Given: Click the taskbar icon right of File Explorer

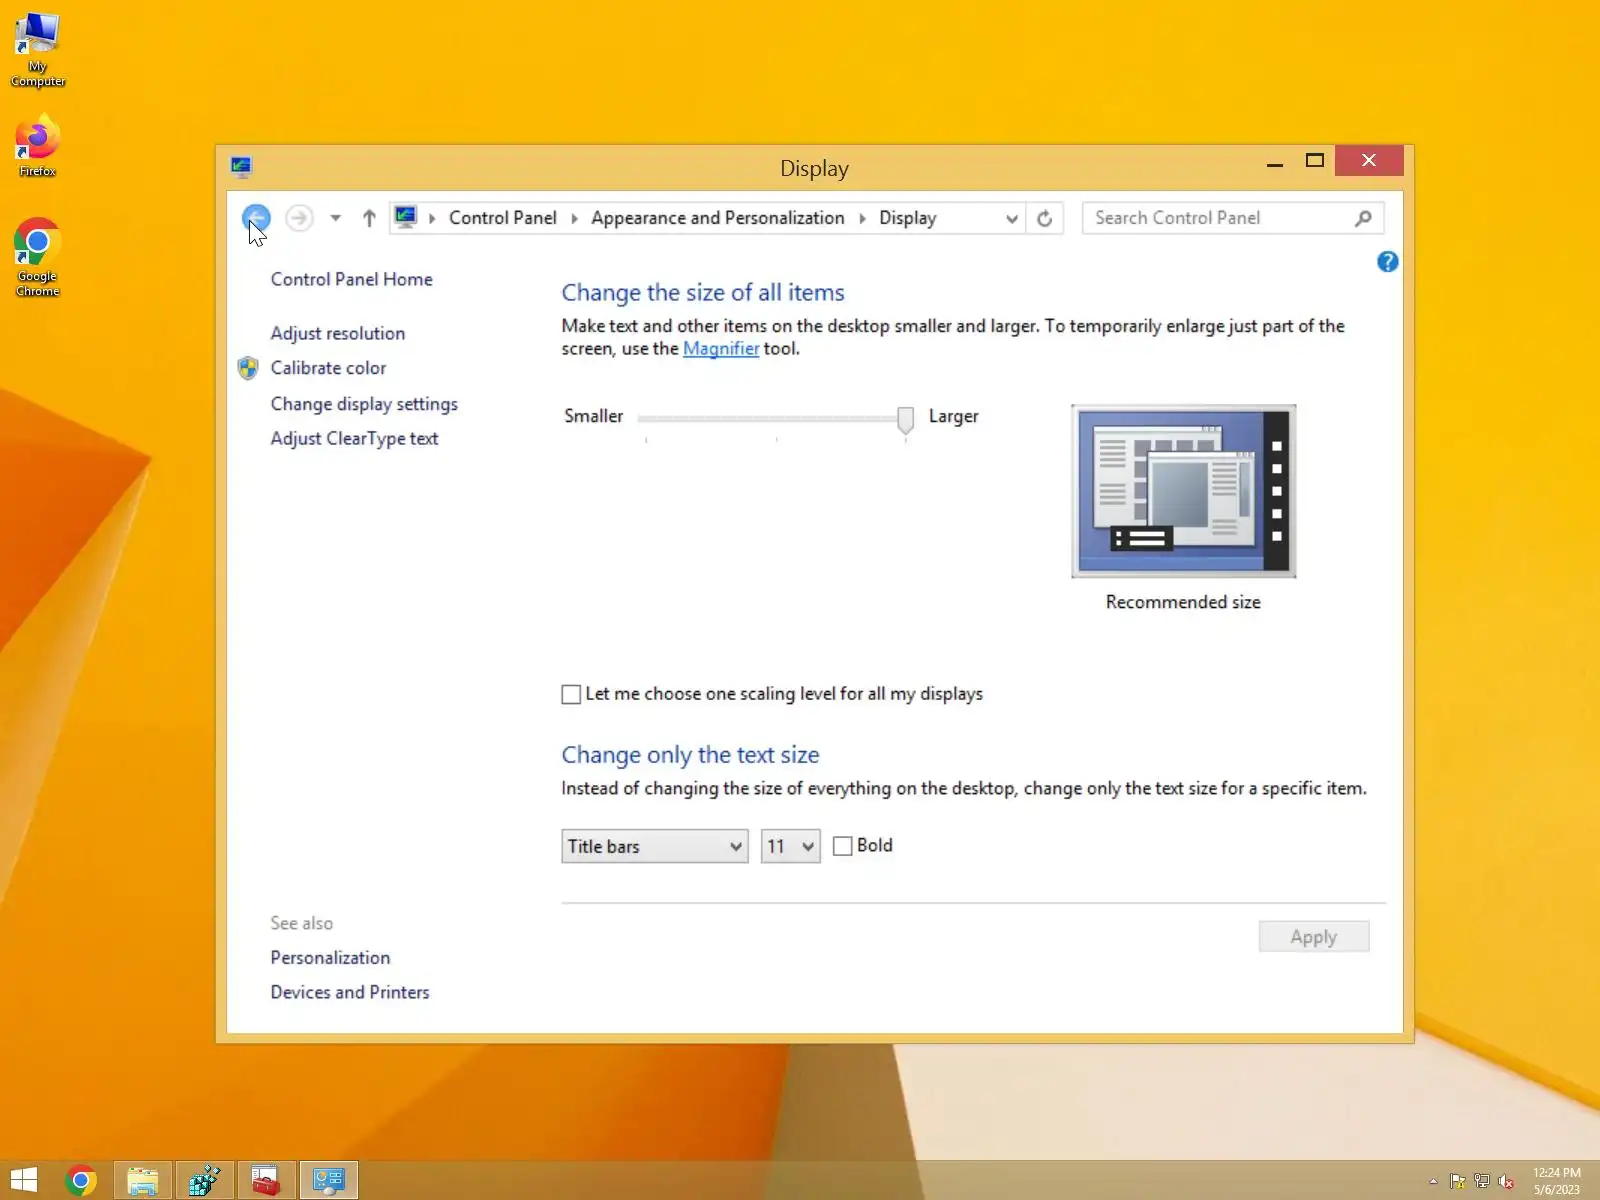Looking at the screenshot, I should pos(205,1181).
